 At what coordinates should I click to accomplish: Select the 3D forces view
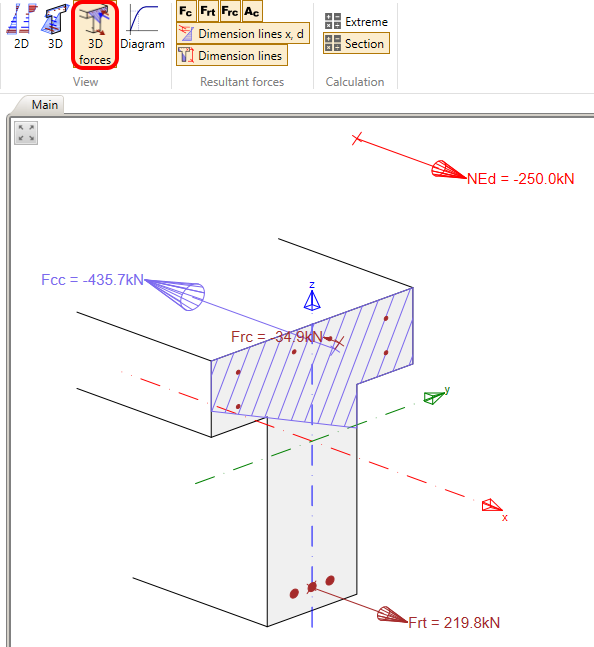pyautogui.click(x=95, y=34)
